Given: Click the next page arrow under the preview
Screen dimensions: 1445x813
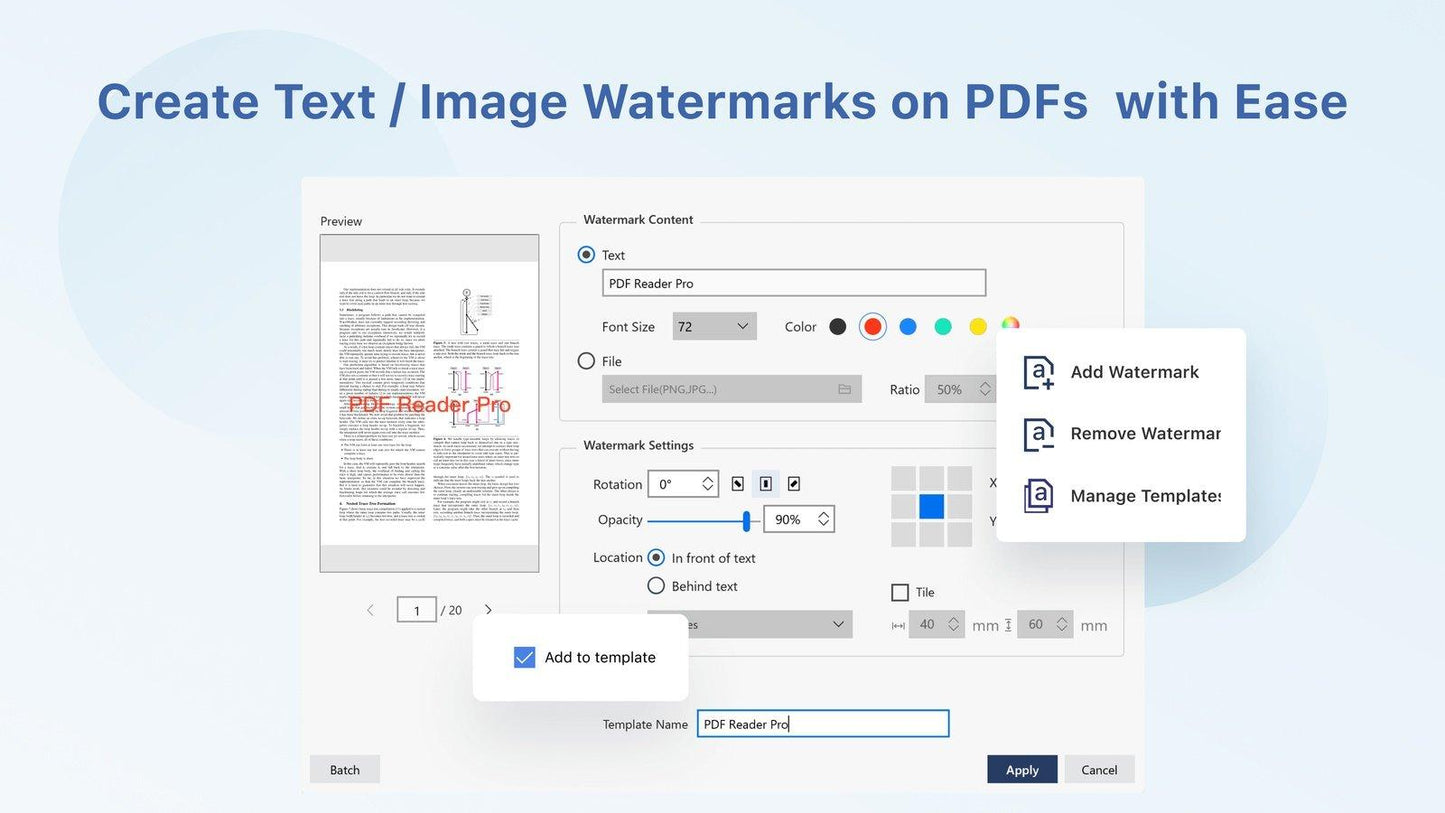Looking at the screenshot, I should coord(488,609).
